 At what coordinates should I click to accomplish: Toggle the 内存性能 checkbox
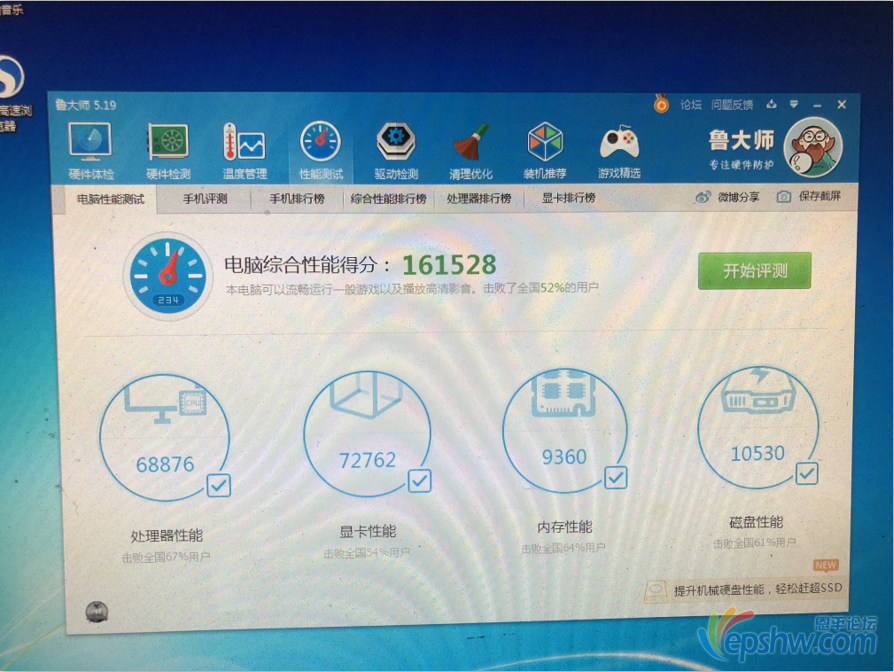point(616,478)
